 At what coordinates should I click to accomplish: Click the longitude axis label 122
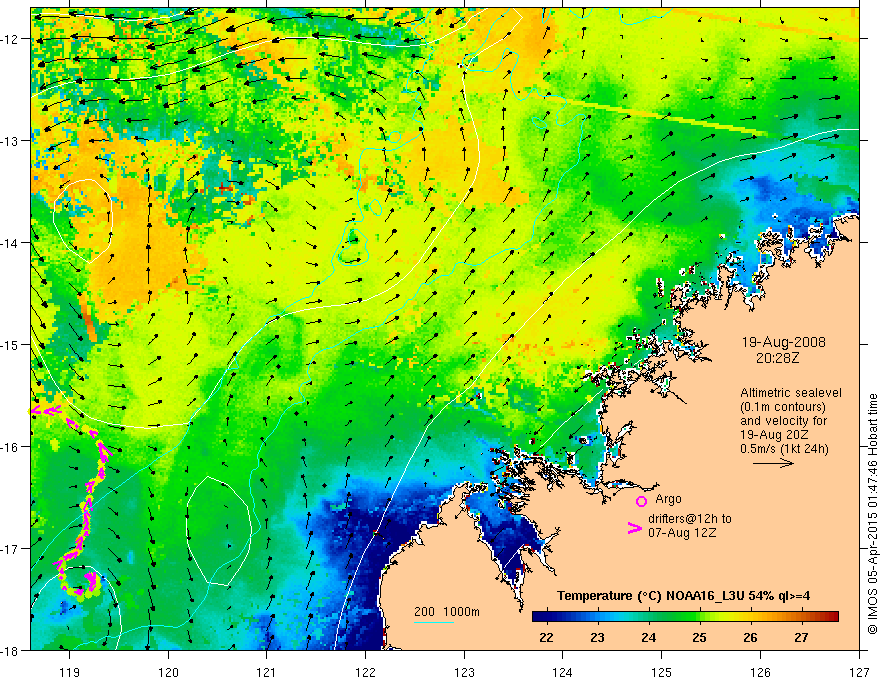tap(365, 672)
